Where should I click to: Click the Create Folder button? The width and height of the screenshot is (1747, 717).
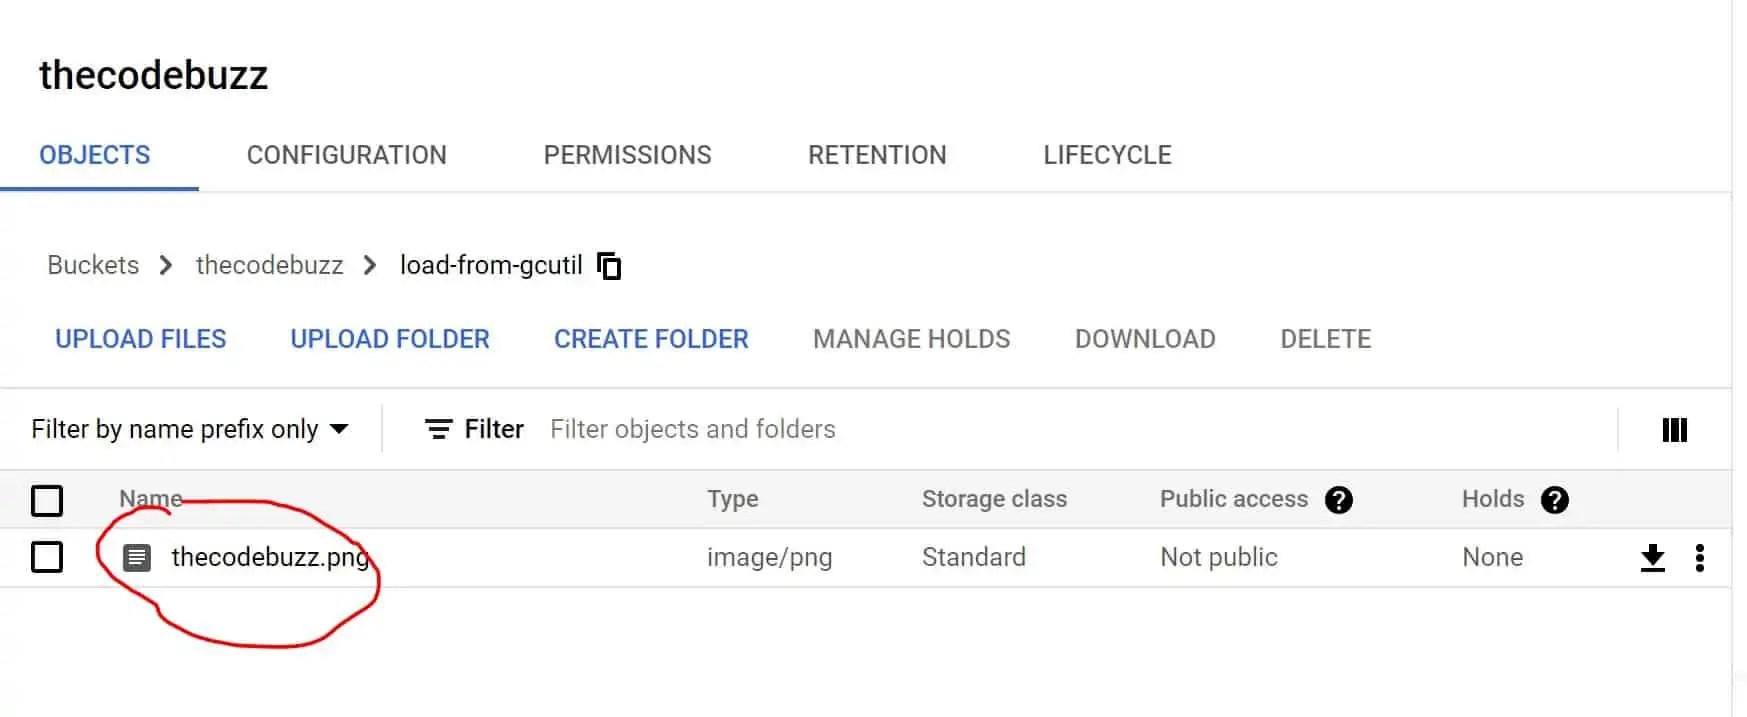pos(650,339)
